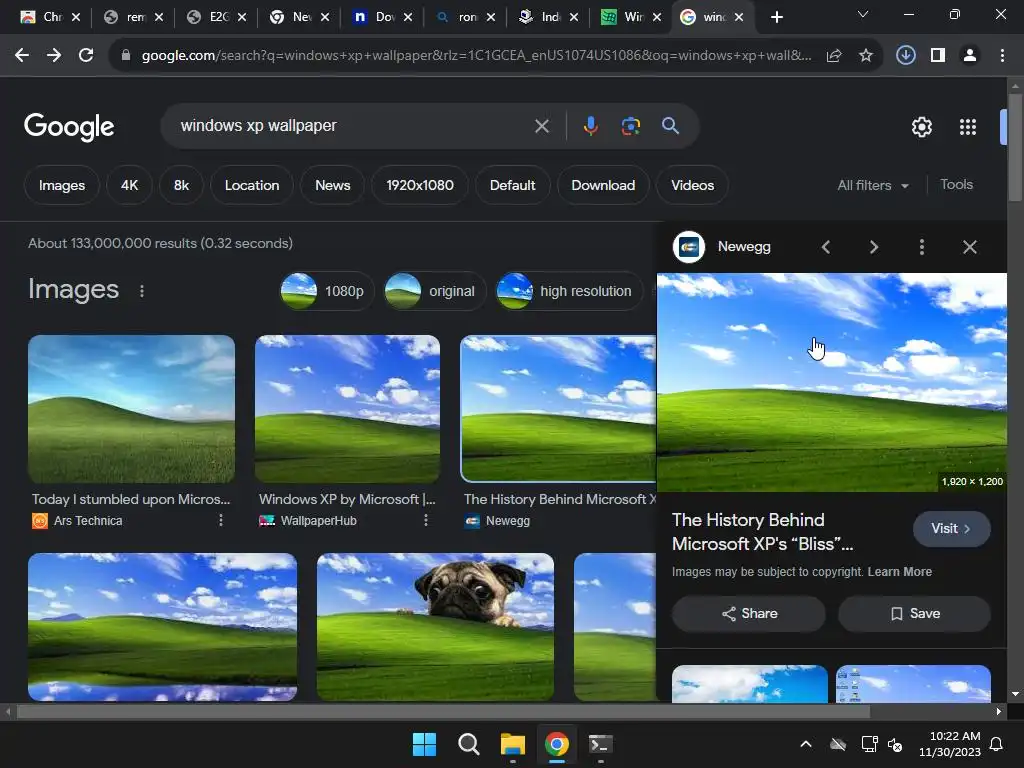Open Chrome three-dot menu

pyautogui.click(x=1002, y=56)
